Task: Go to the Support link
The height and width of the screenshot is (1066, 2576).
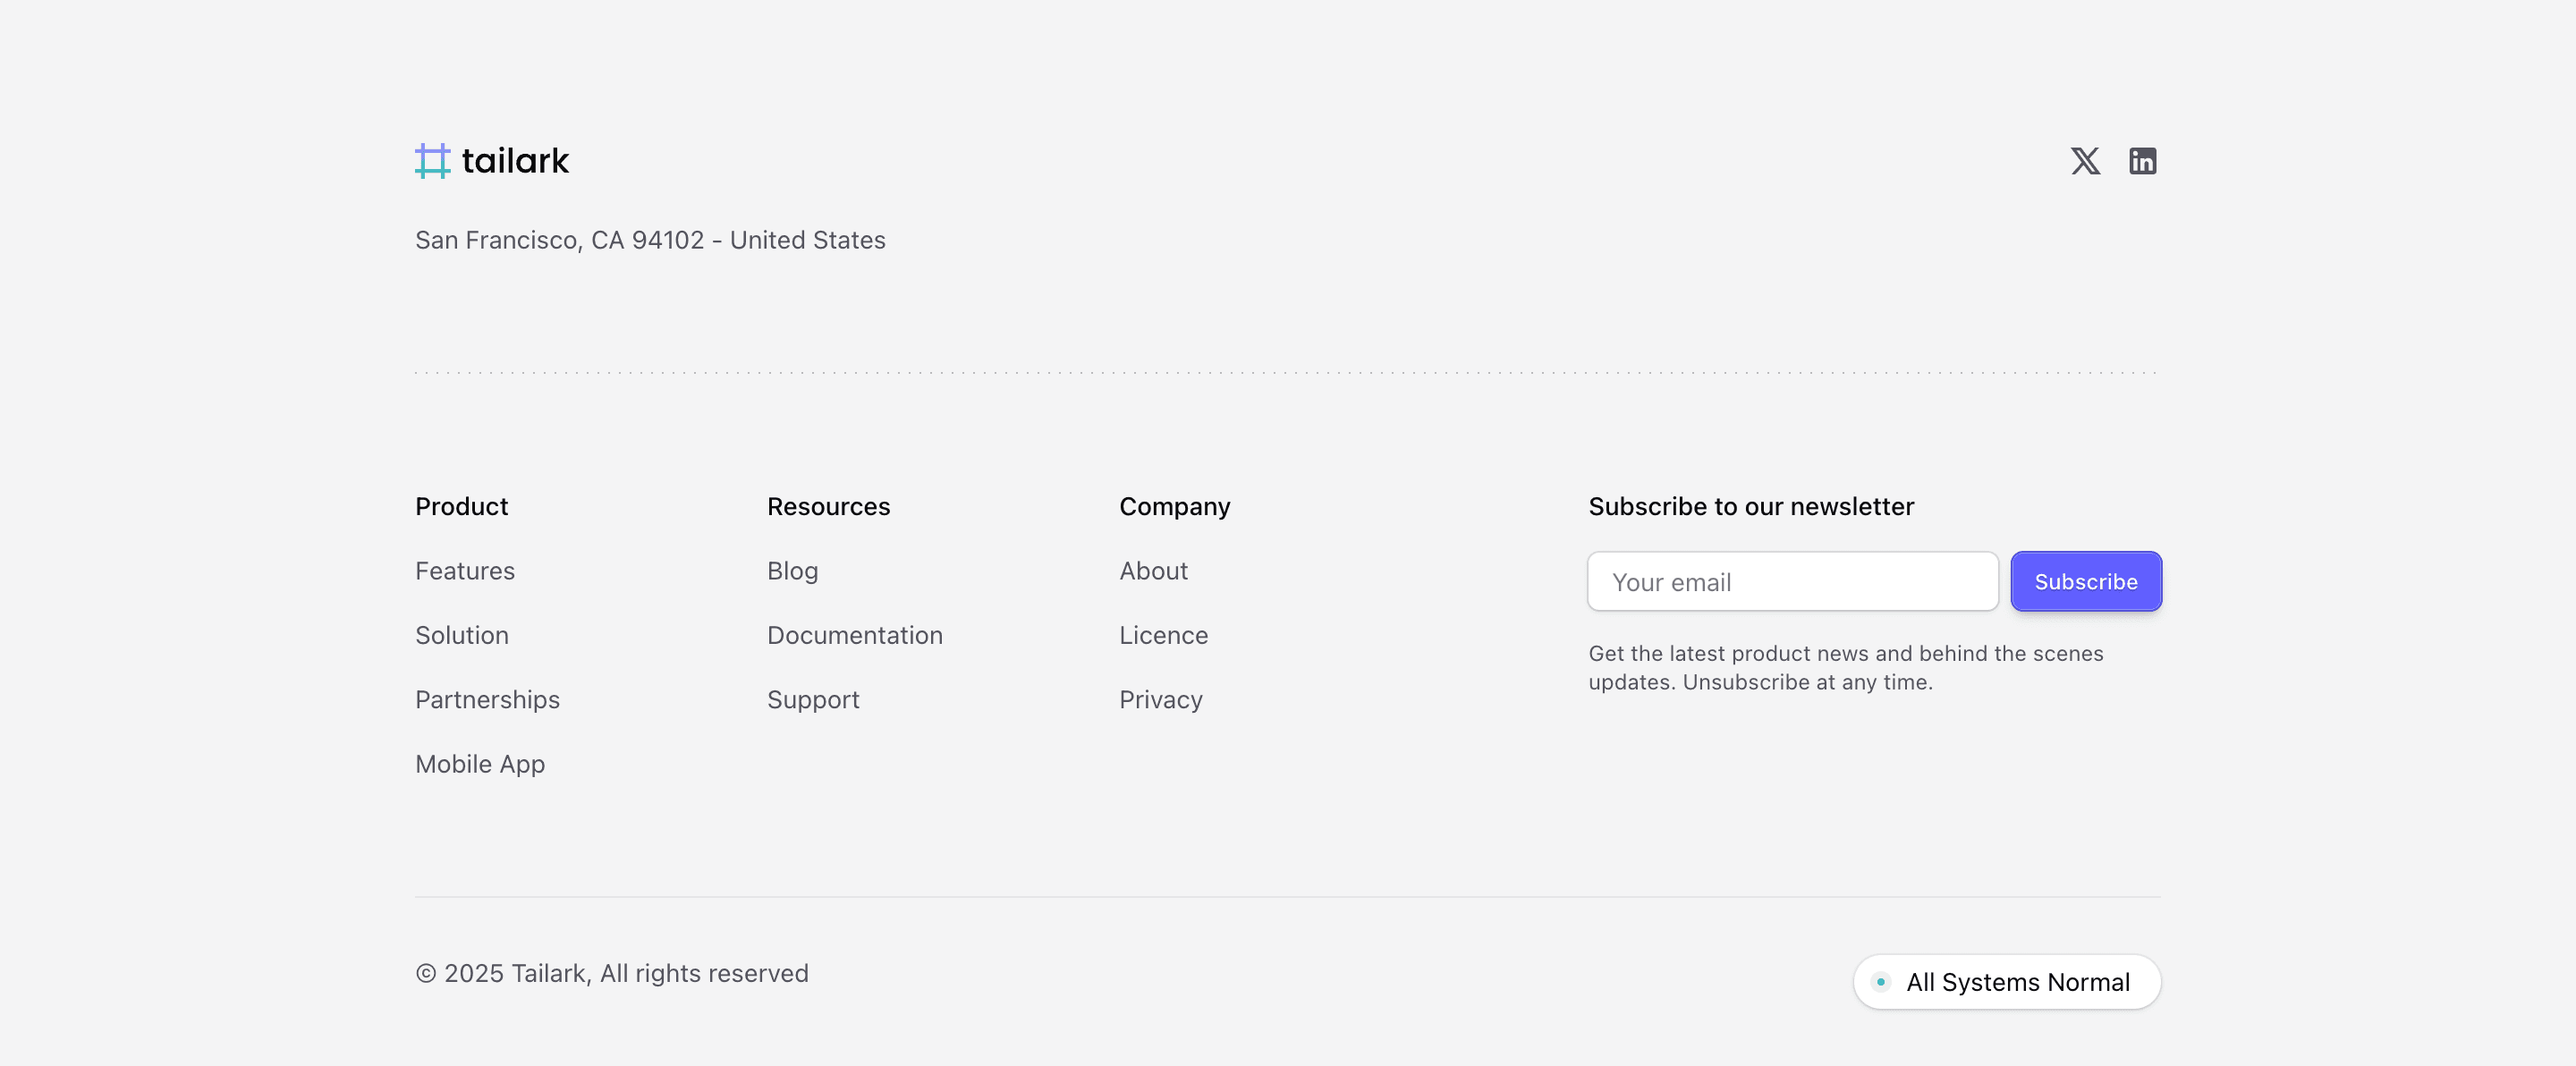Action: 813,700
